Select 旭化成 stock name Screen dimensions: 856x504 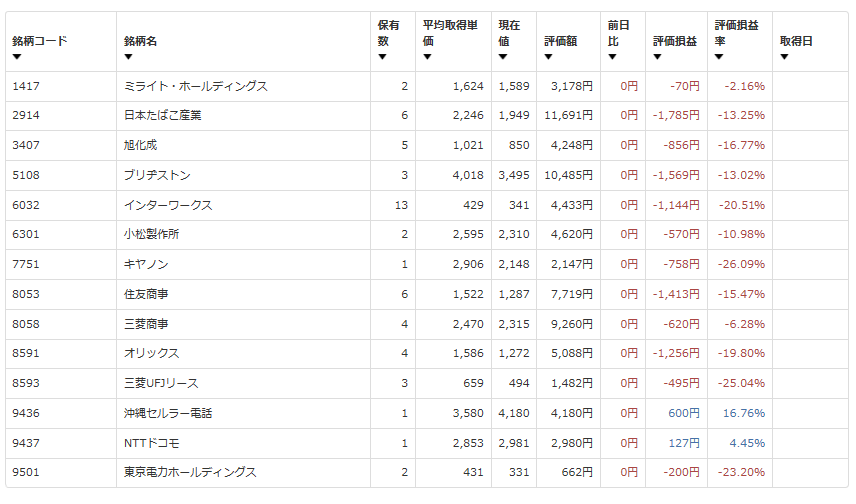coord(140,145)
